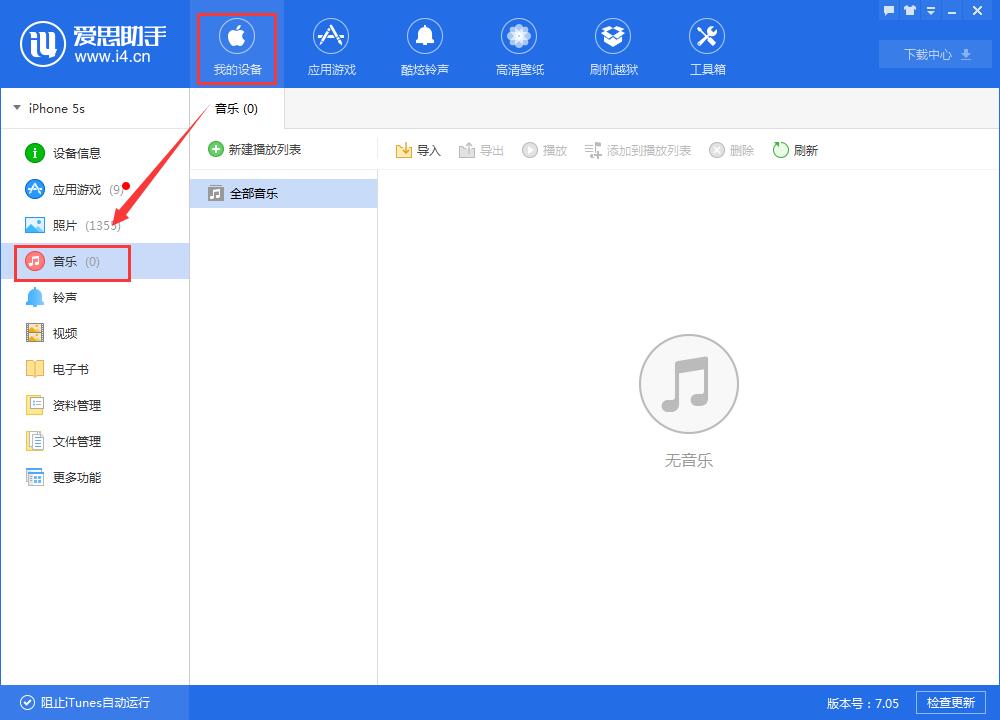Open the 酷炫铃声 ringtone center
Image resolution: width=1000 pixels, height=720 pixels.
pyautogui.click(x=424, y=44)
